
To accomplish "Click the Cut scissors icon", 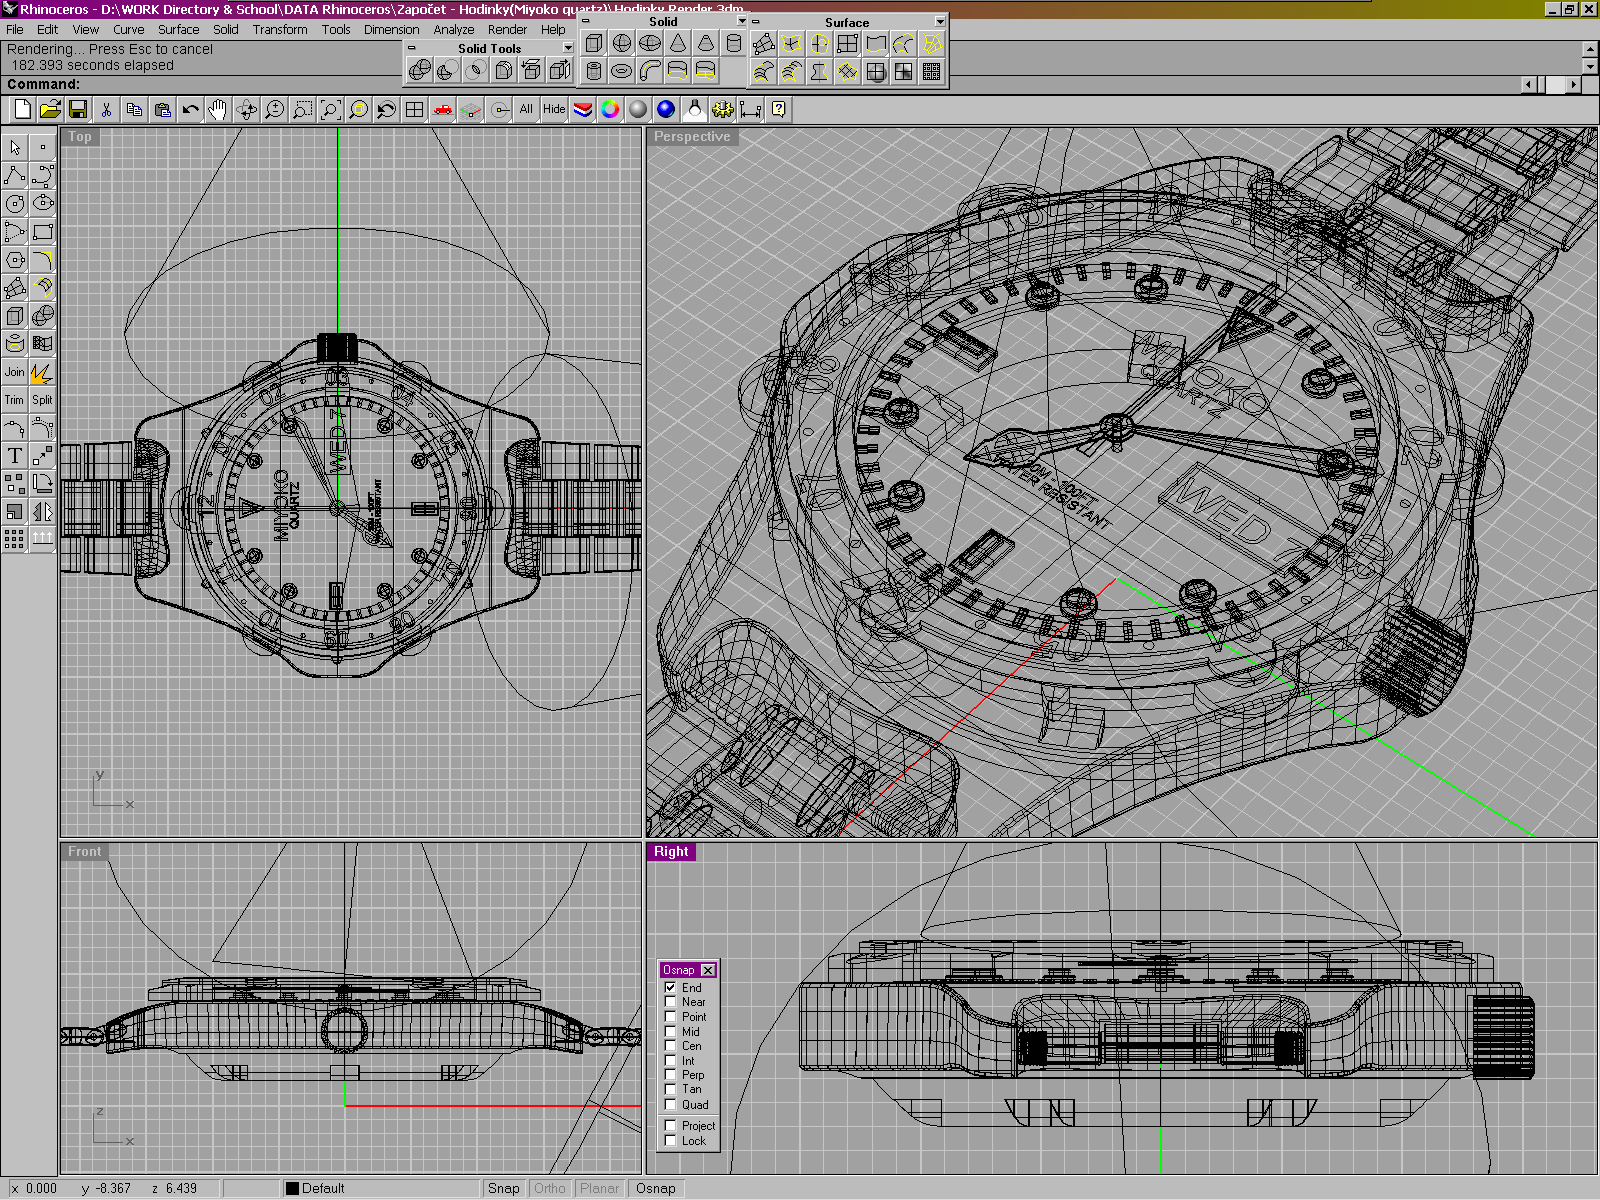I will click(x=106, y=109).
